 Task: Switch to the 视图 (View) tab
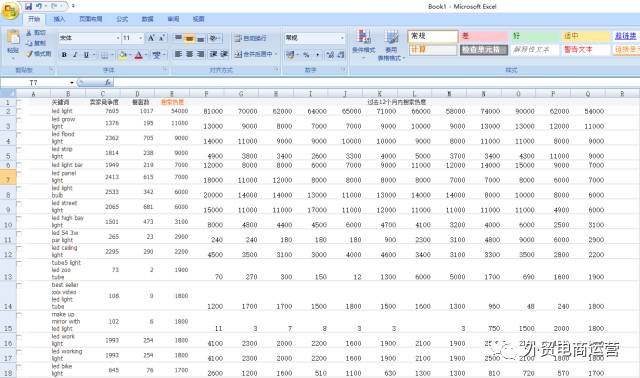(198, 19)
